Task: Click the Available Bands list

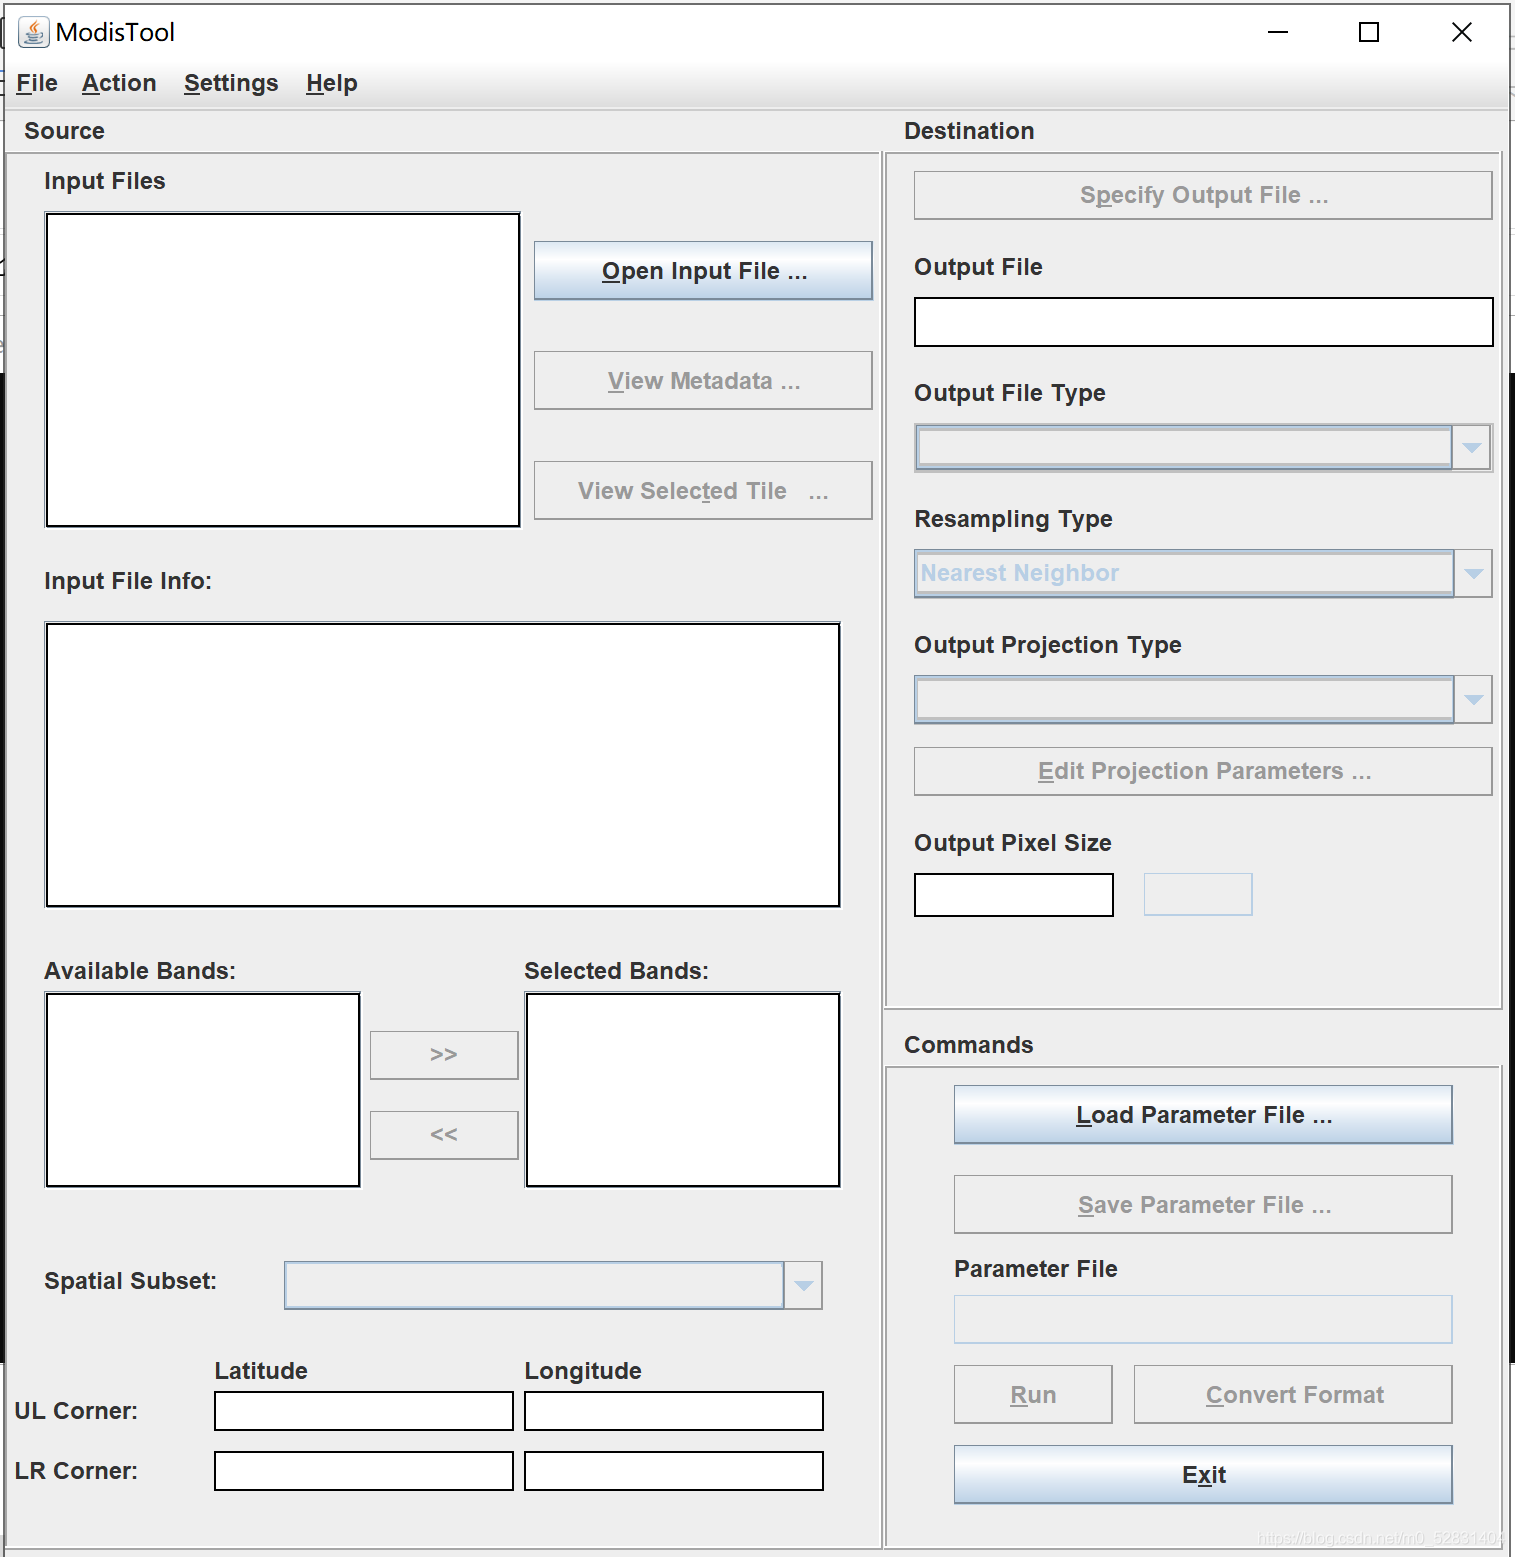Action: [x=203, y=1090]
